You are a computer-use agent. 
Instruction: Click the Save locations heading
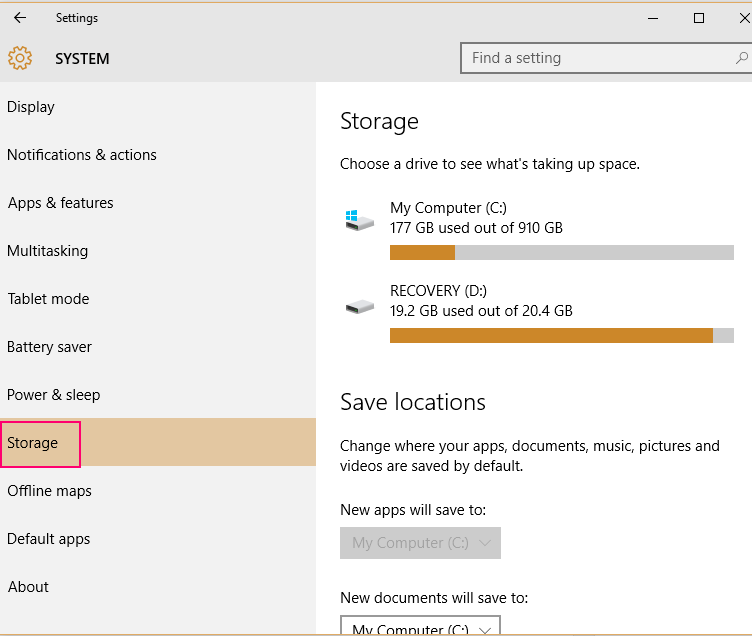pyautogui.click(x=413, y=402)
